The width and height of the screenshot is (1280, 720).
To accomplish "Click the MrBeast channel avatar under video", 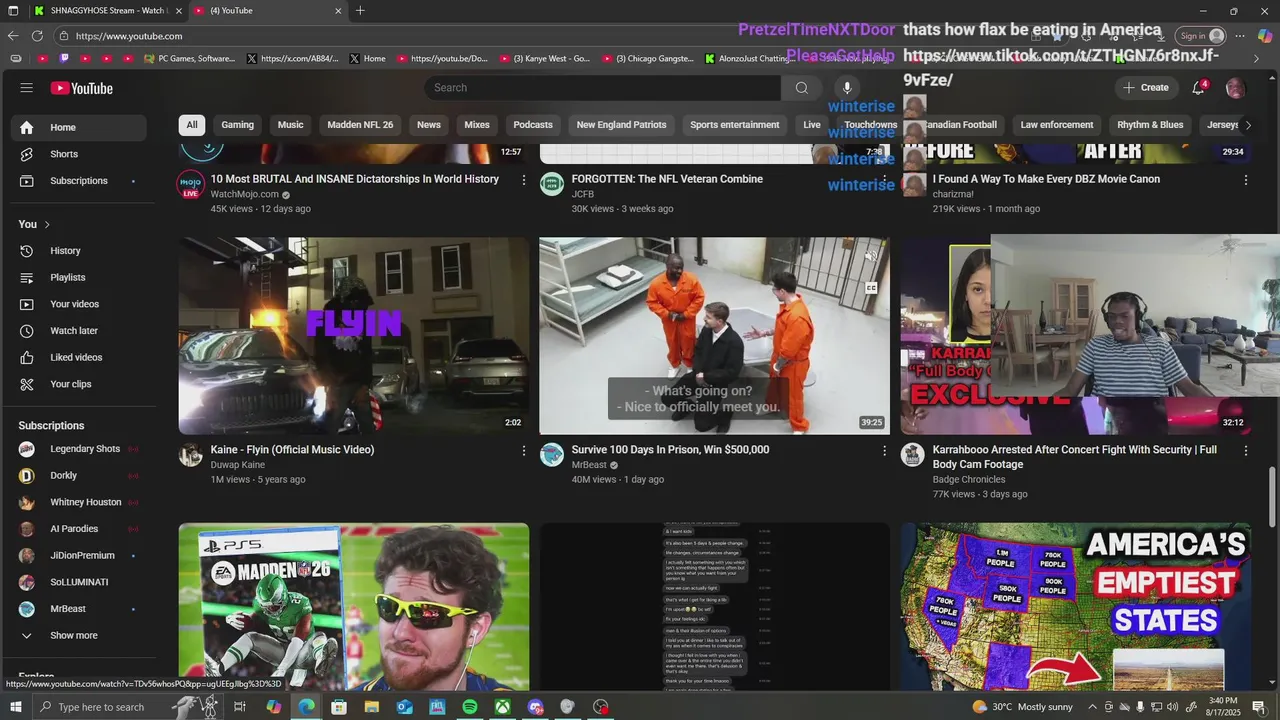I will (552, 455).
